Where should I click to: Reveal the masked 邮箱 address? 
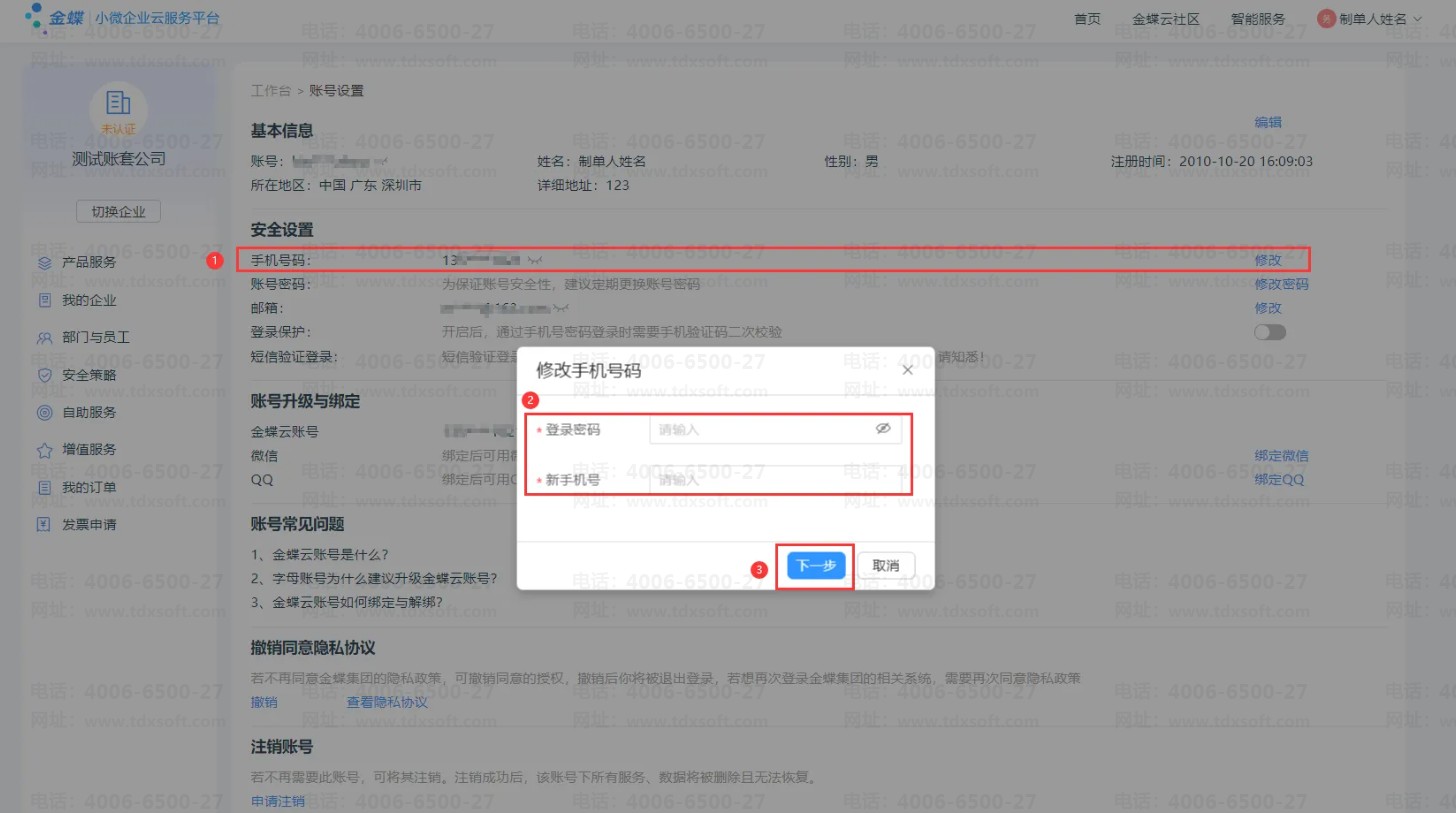pos(561,308)
